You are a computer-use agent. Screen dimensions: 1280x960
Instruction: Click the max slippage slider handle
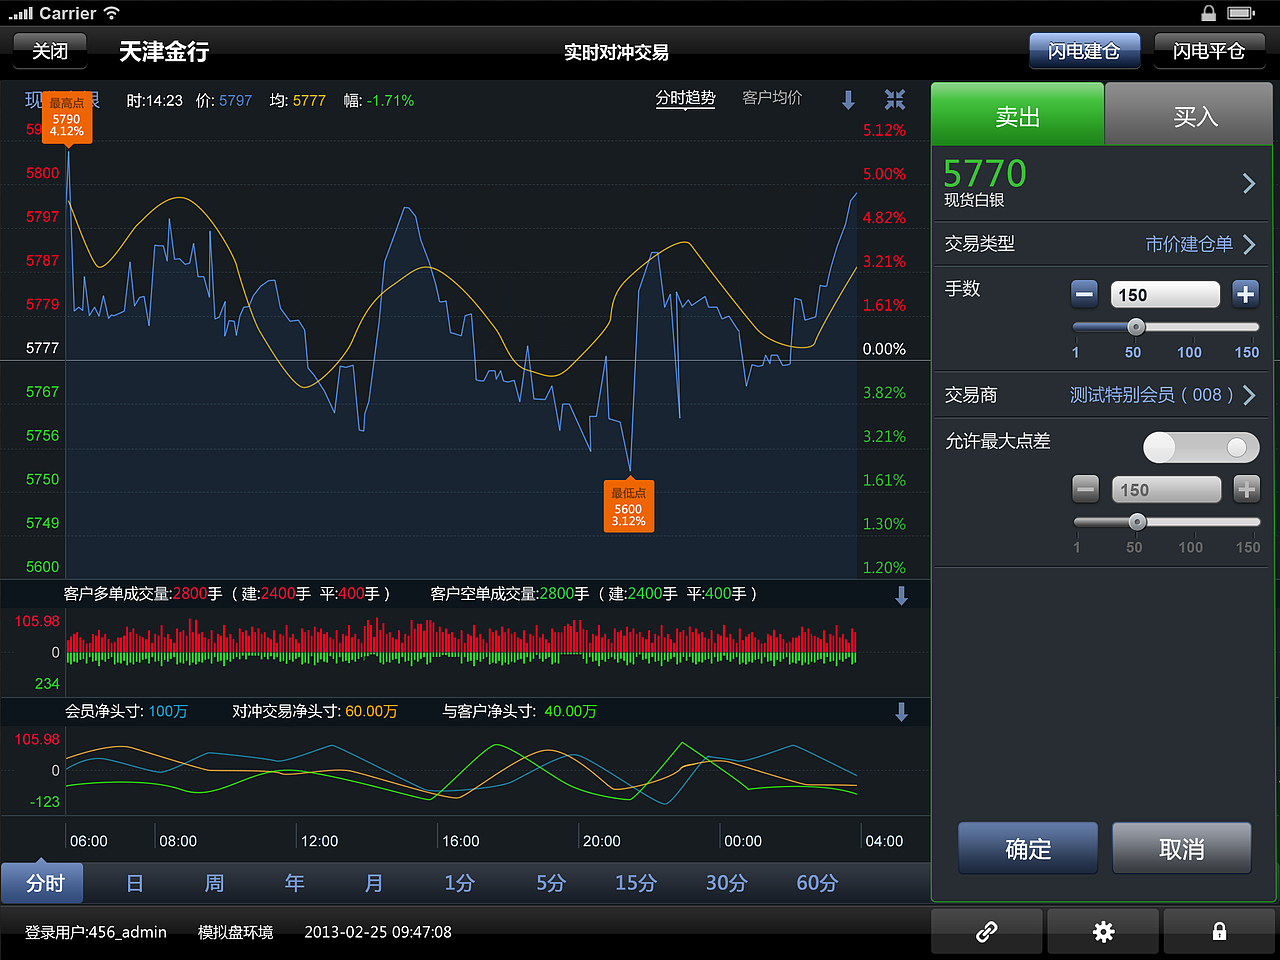point(1137,522)
